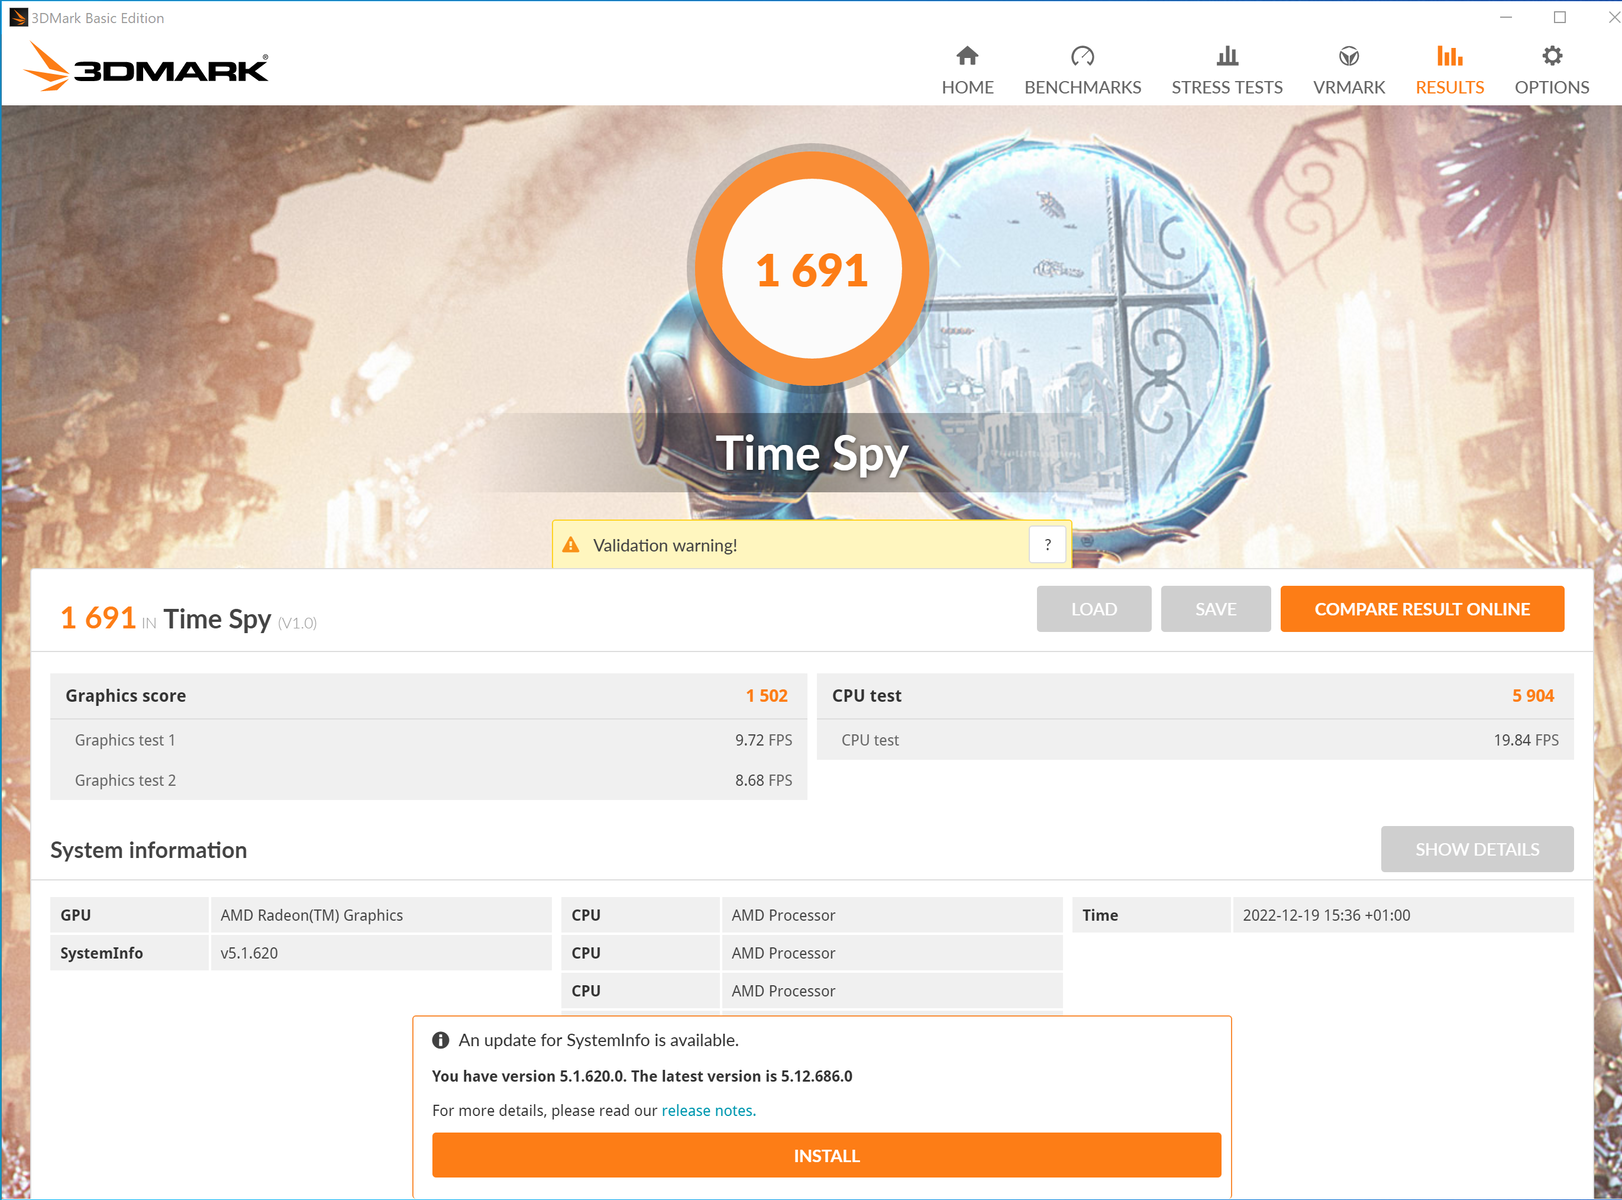Click the validation warning triangle icon
Screen dimensions: 1622x1200
click(571, 545)
